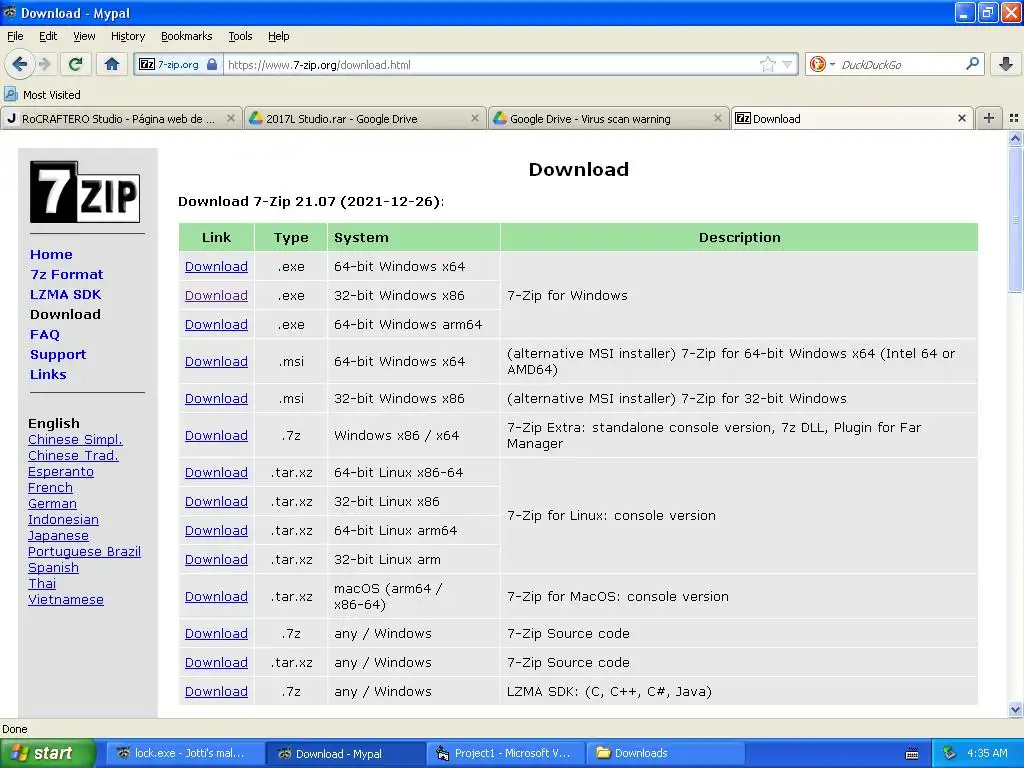
Task: Open the Edit menu
Action: tap(48, 36)
